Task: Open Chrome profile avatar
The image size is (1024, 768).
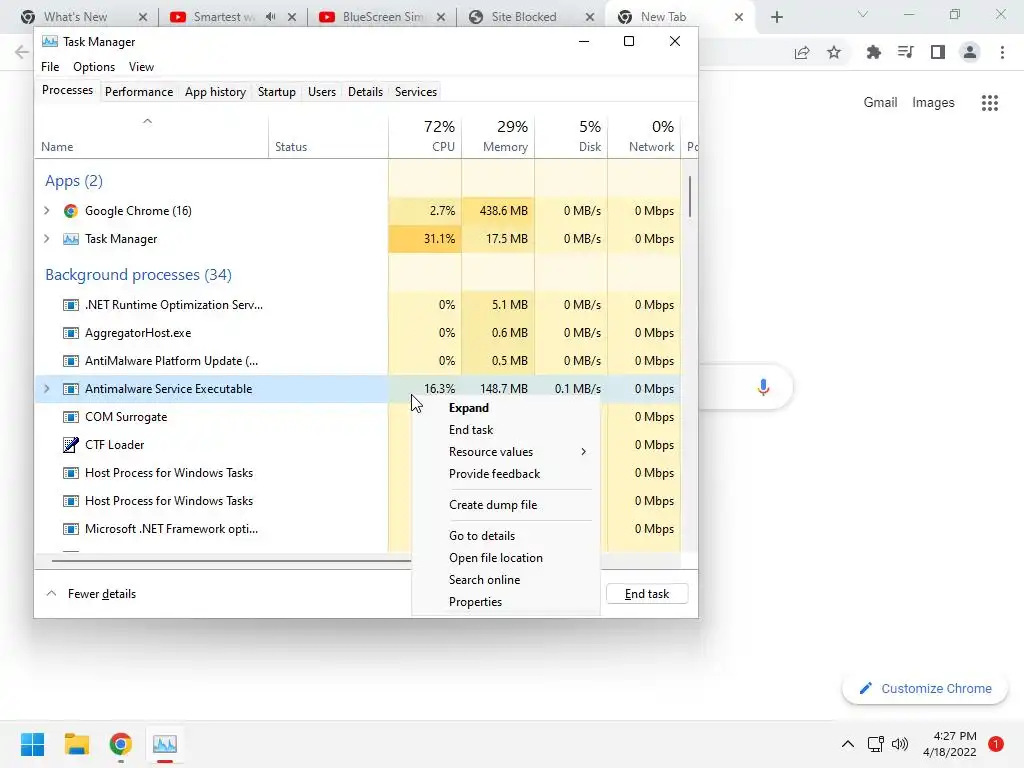Action: tap(970, 52)
